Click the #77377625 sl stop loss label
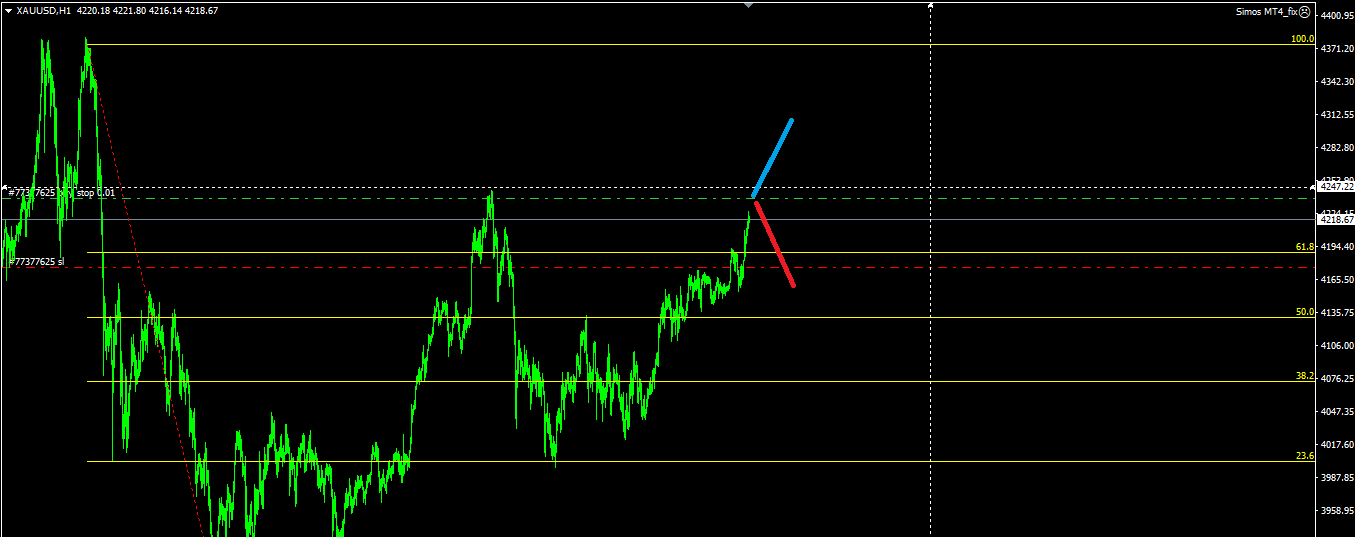Viewport: 1355px width, 537px height. pyautogui.click(x=37, y=262)
